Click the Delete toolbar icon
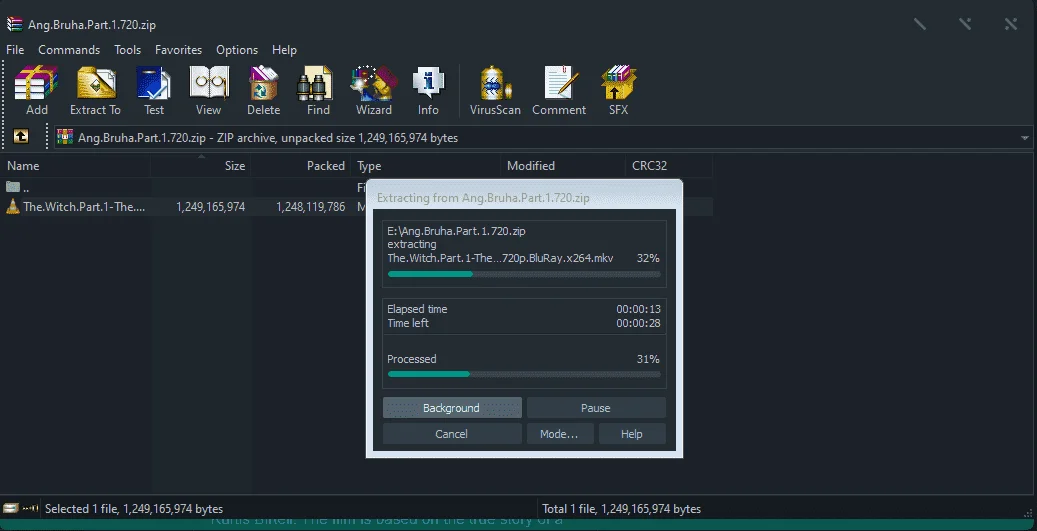This screenshot has width=1037, height=531. tap(263, 91)
